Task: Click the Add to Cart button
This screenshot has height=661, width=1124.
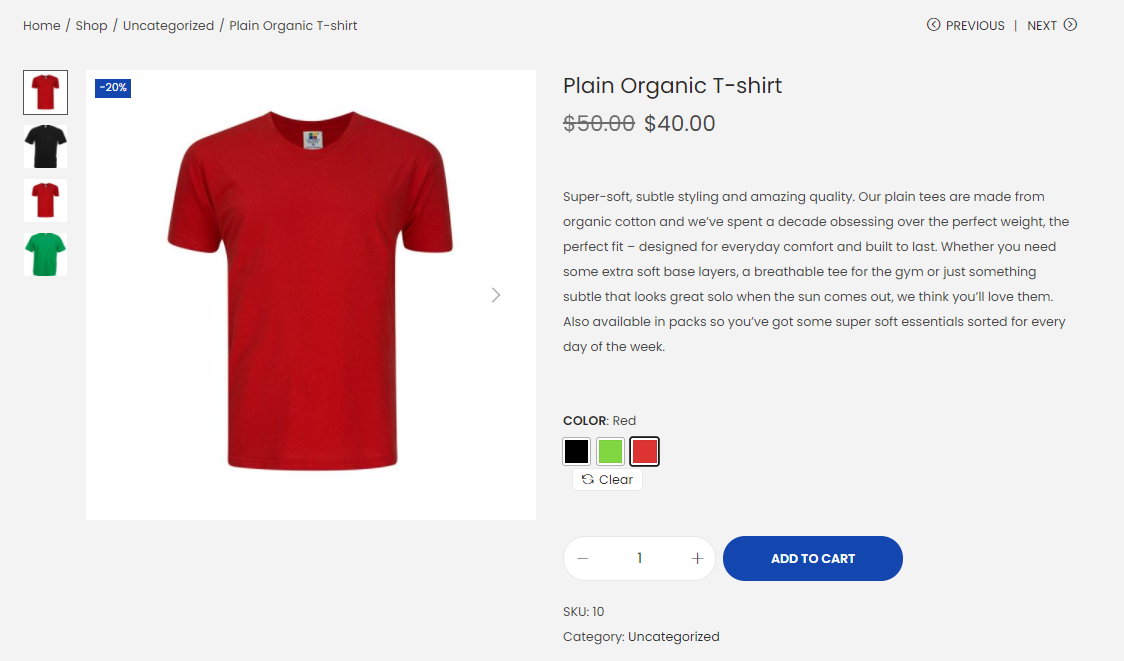Action: (x=813, y=558)
